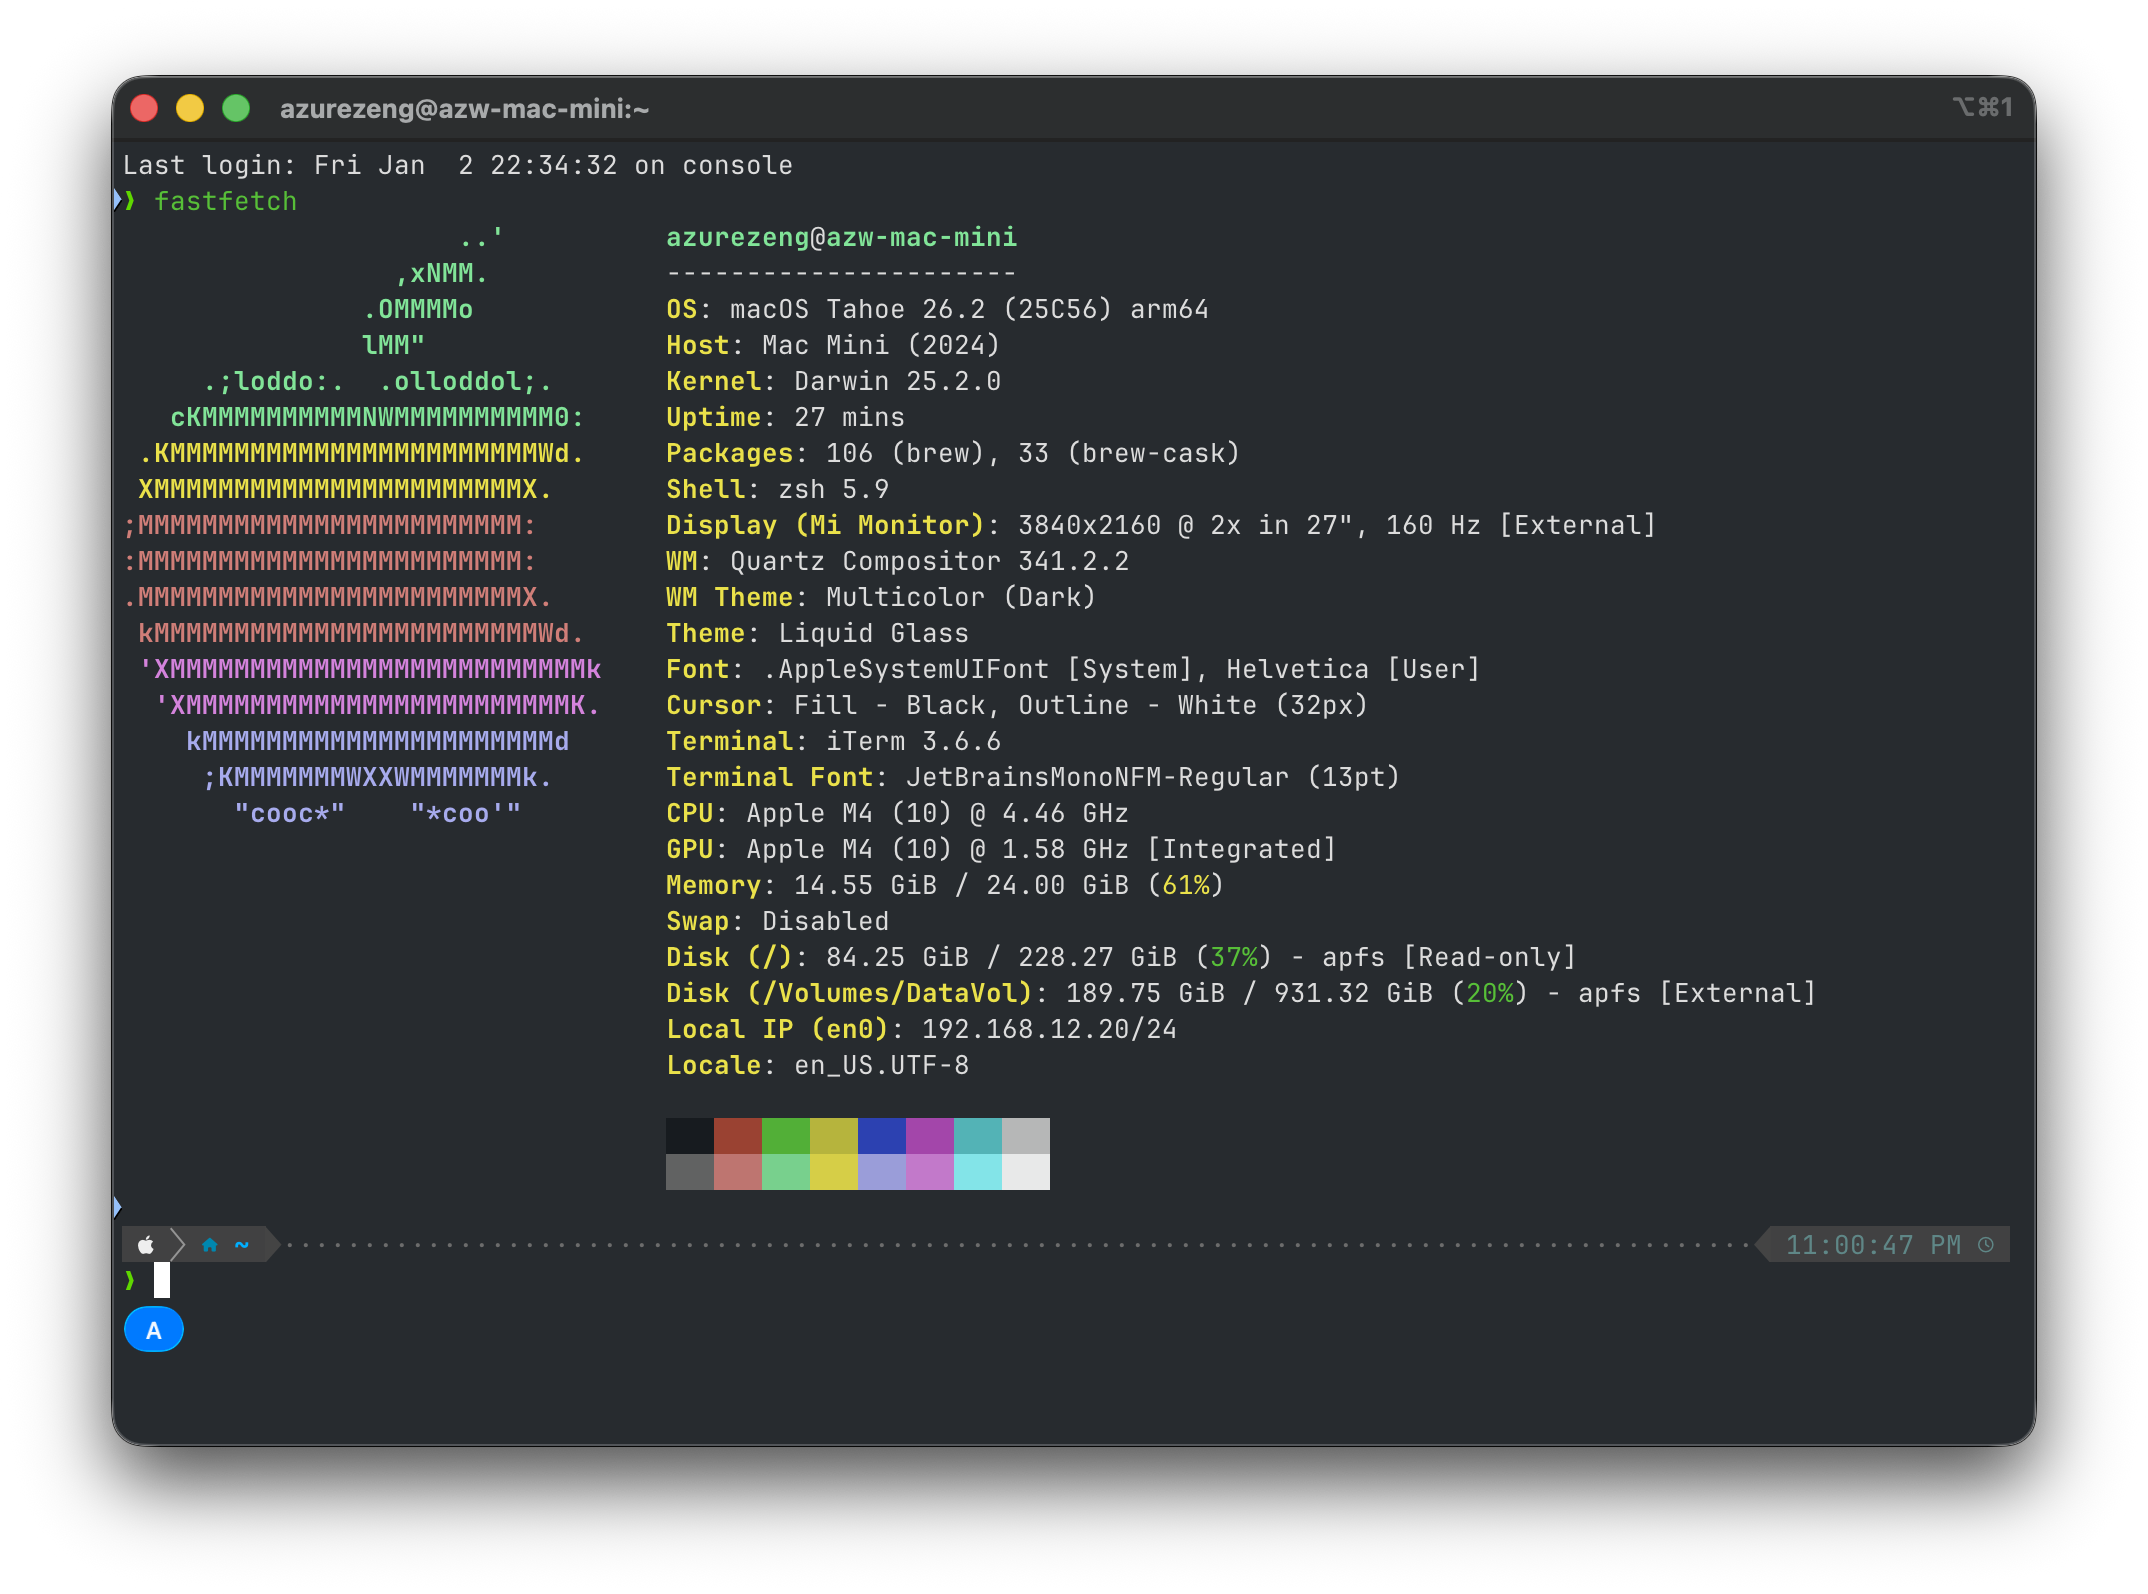Click the tilde directory label in the prompt

coord(242,1245)
